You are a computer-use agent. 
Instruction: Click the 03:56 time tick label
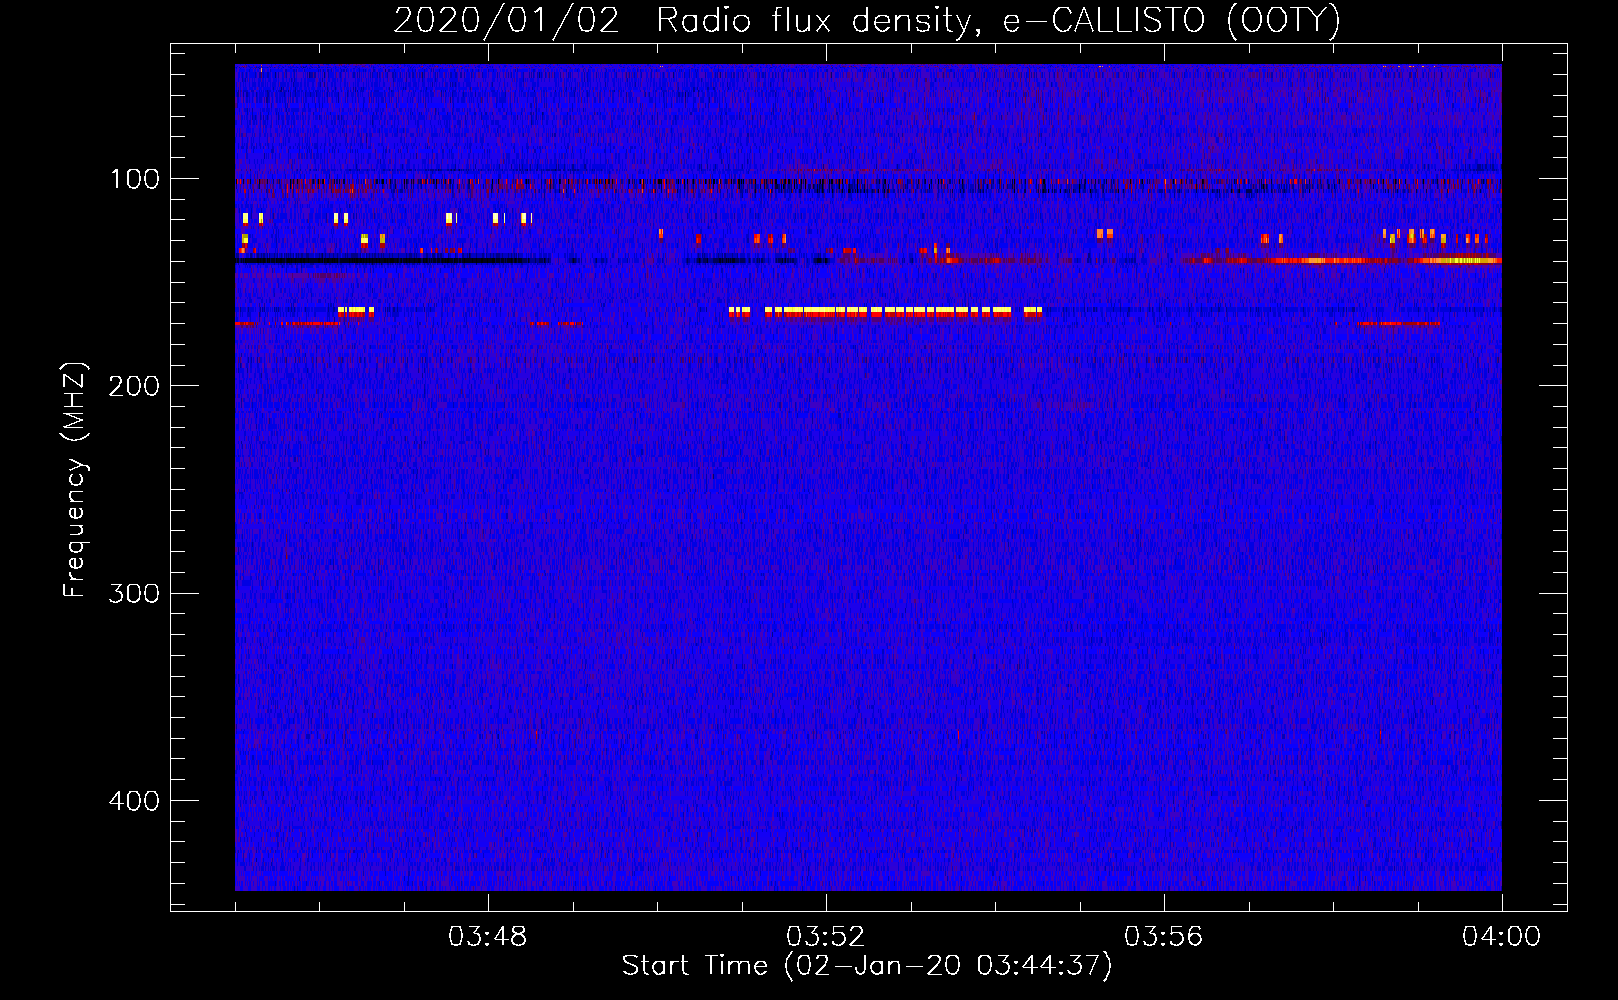(x=1164, y=937)
